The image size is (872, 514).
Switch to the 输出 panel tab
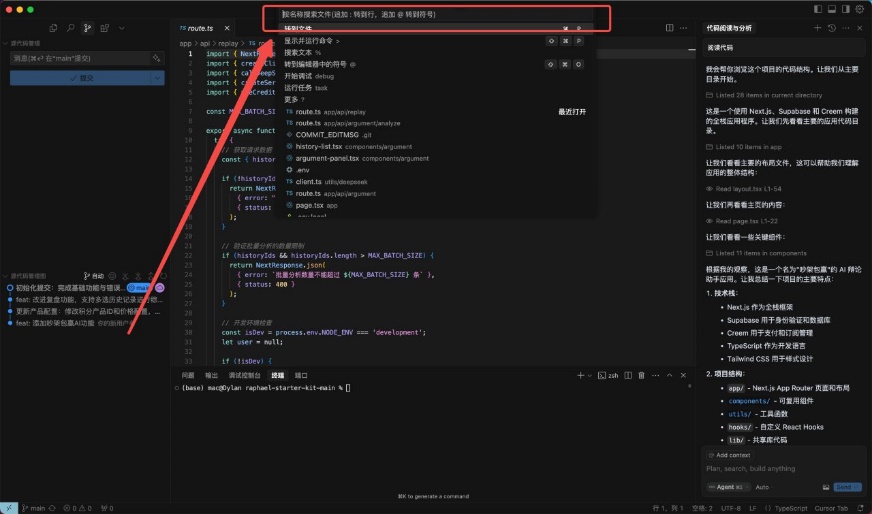click(211, 374)
